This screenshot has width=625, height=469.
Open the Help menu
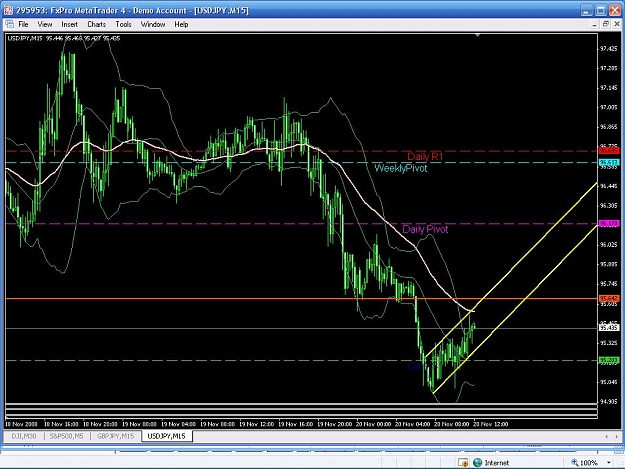point(181,24)
